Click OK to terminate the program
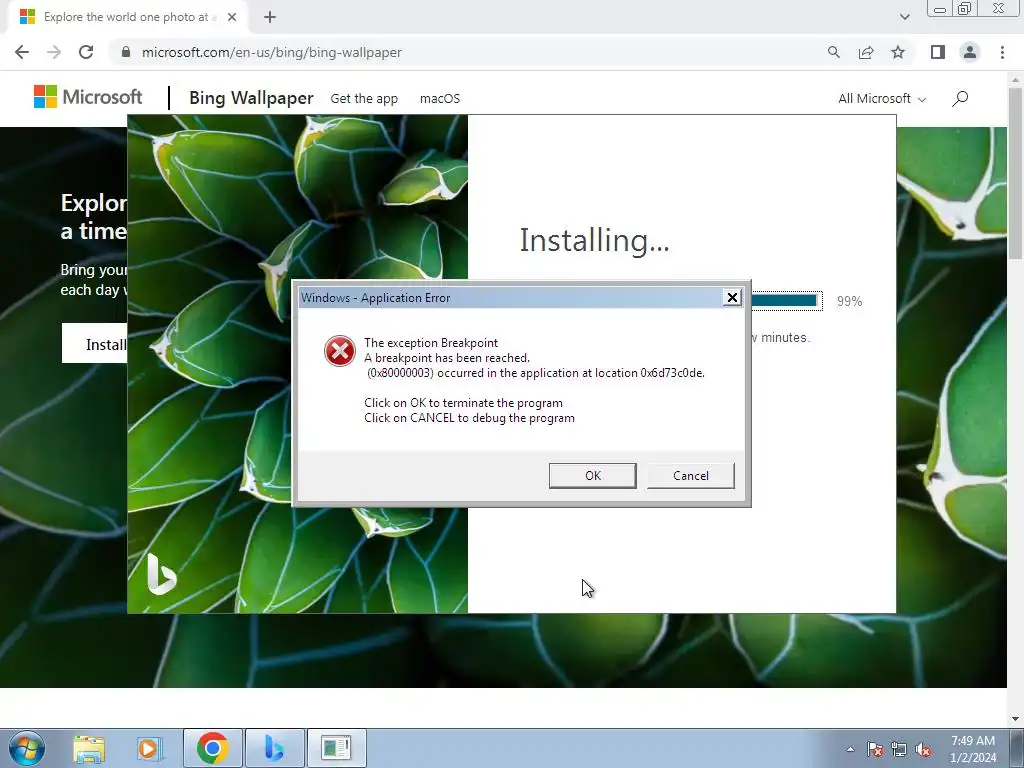The width and height of the screenshot is (1024, 768). coord(592,475)
